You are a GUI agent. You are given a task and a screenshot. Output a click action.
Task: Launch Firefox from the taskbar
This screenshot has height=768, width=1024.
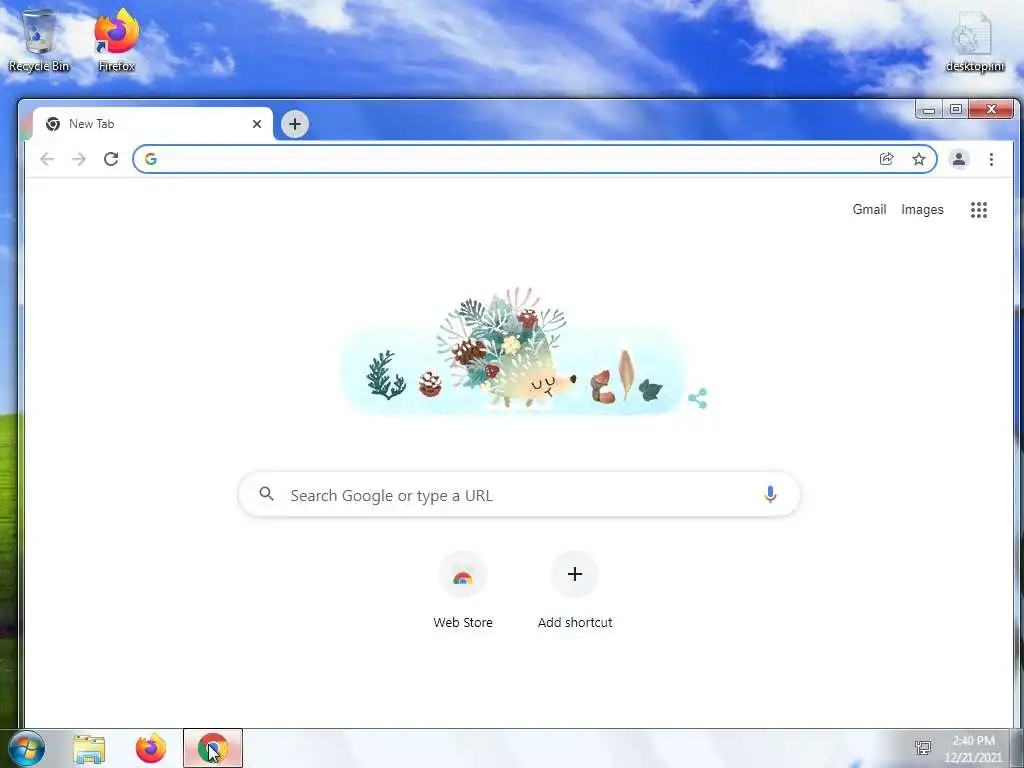coord(151,748)
